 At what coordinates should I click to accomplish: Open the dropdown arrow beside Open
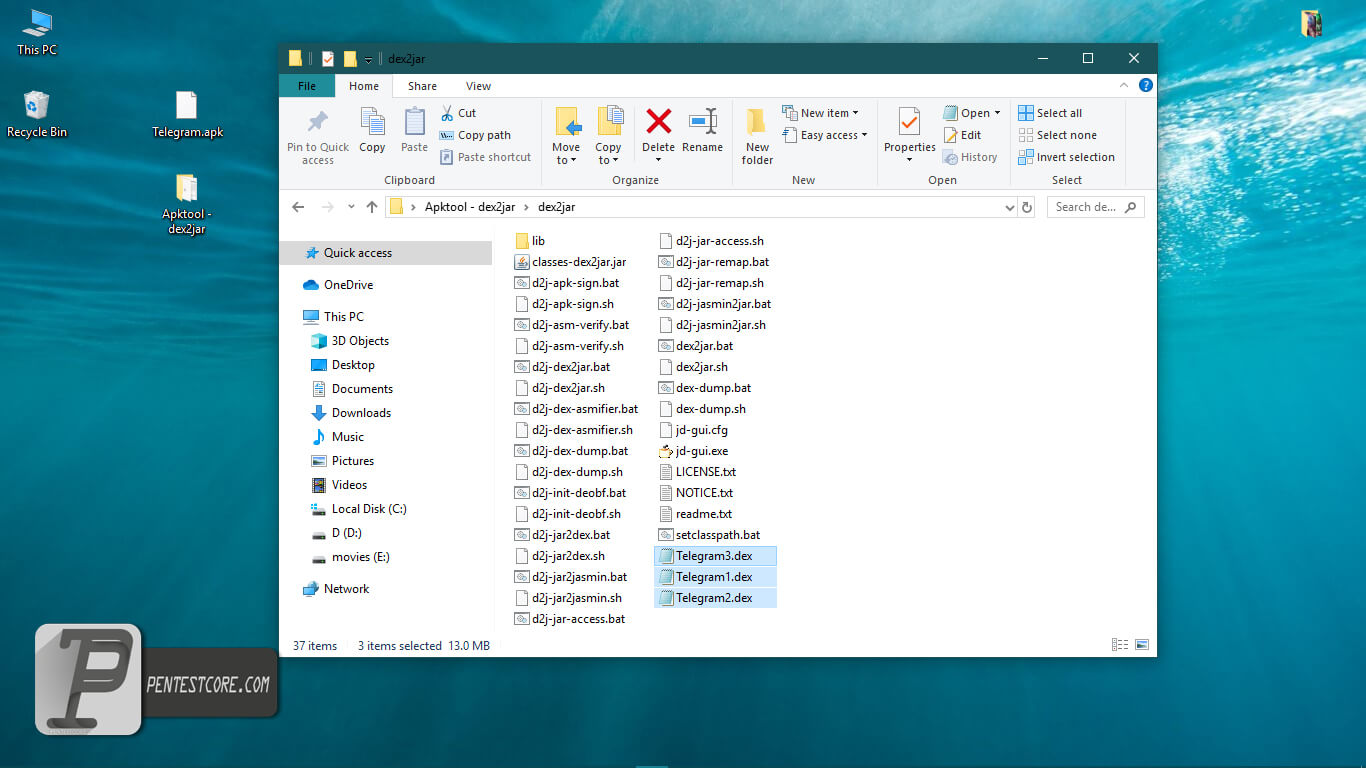pyautogui.click(x=998, y=113)
